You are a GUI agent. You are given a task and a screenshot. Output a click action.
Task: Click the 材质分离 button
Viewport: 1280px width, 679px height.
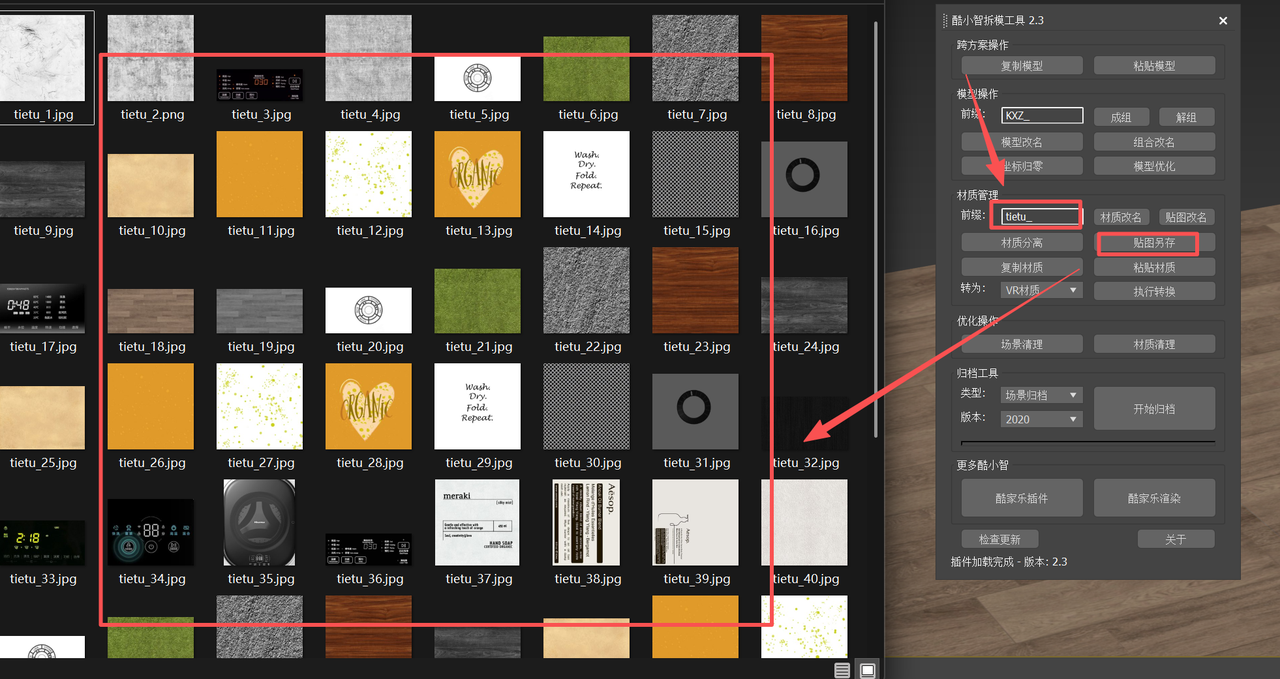(x=1022, y=242)
